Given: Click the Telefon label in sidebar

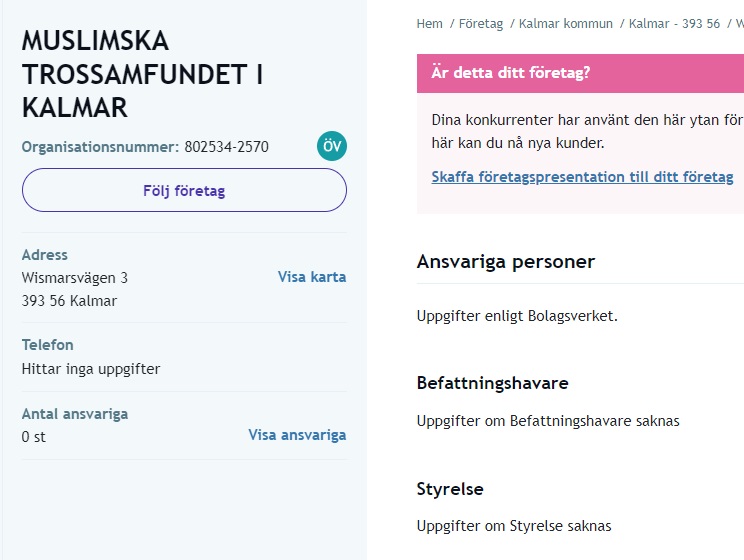Looking at the screenshot, I should [48, 345].
